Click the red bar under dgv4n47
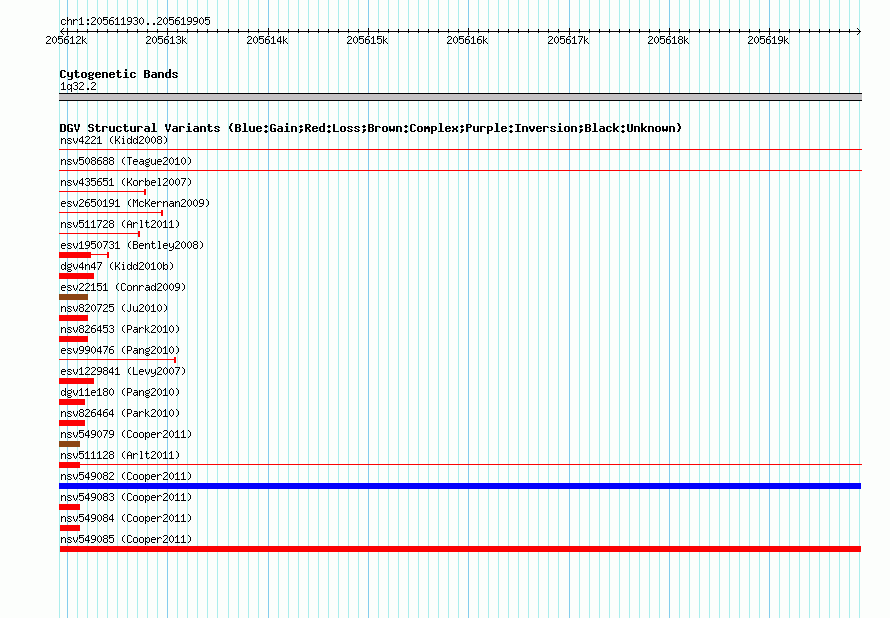The image size is (890, 618). pos(76,276)
